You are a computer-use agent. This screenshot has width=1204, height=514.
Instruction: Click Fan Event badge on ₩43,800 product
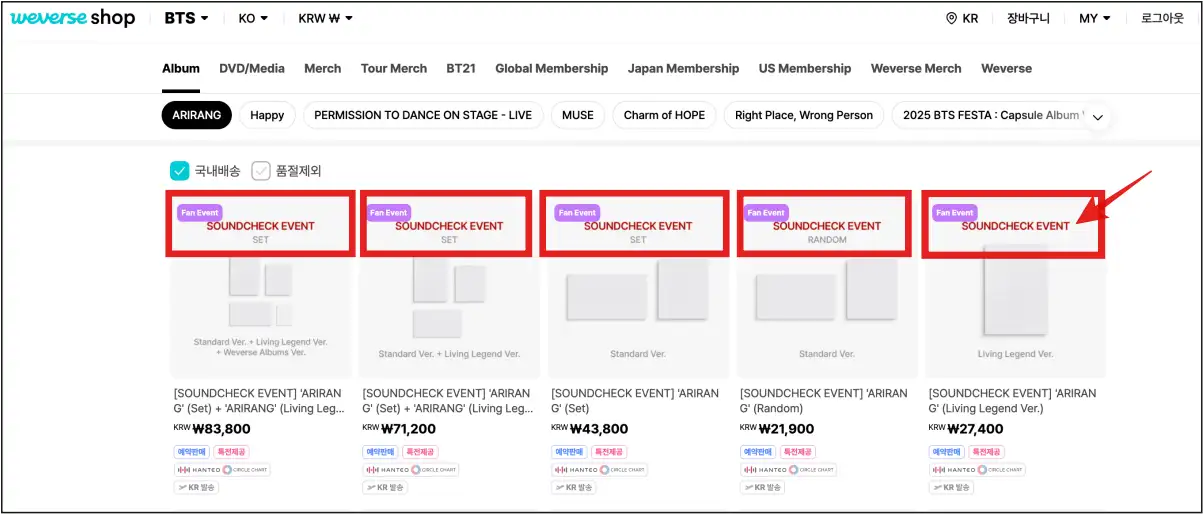tap(577, 212)
